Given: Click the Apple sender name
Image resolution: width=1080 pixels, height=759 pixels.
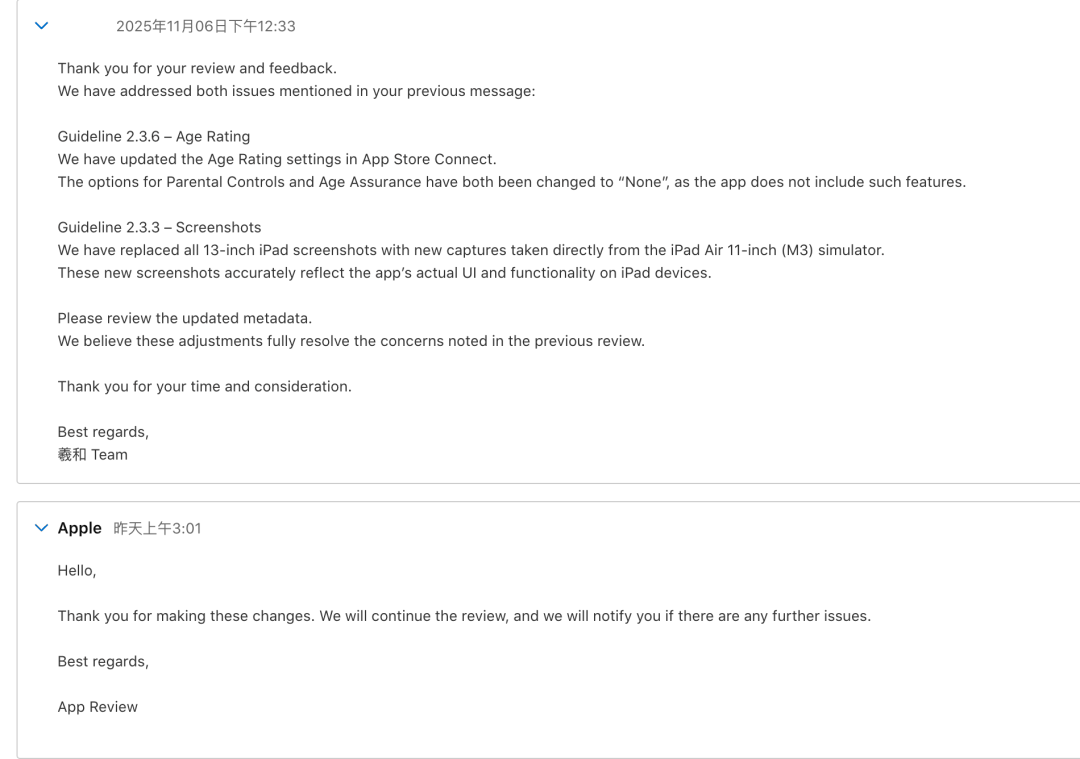Looking at the screenshot, I should (x=79, y=528).
